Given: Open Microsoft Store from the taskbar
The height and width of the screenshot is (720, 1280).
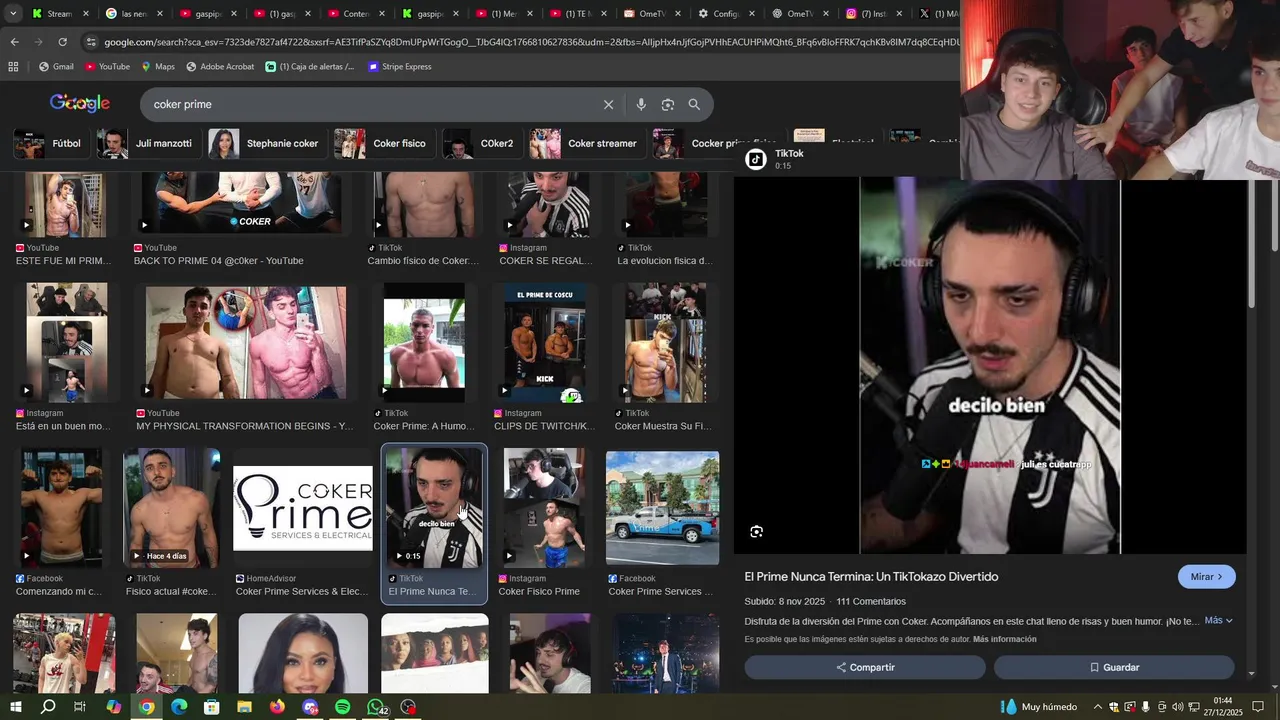Looking at the screenshot, I should [211, 707].
